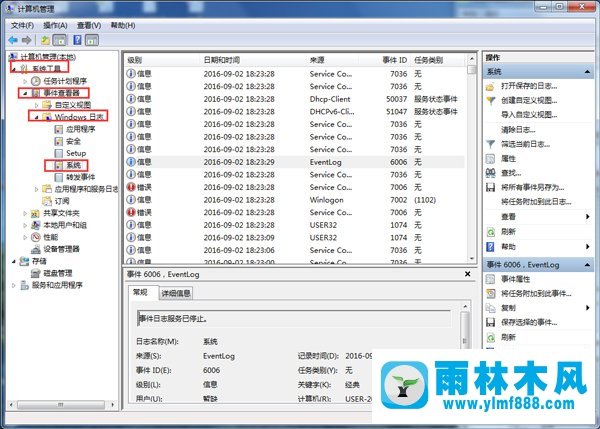Select the Setup log in the tree
The image size is (600, 429).
click(x=70, y=153)
